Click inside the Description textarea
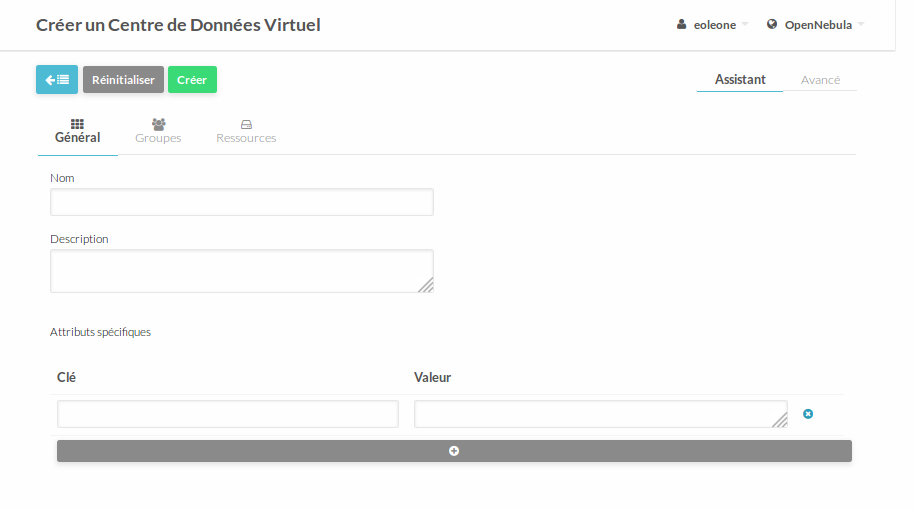 pyautogui.click(x=242, y=271)
